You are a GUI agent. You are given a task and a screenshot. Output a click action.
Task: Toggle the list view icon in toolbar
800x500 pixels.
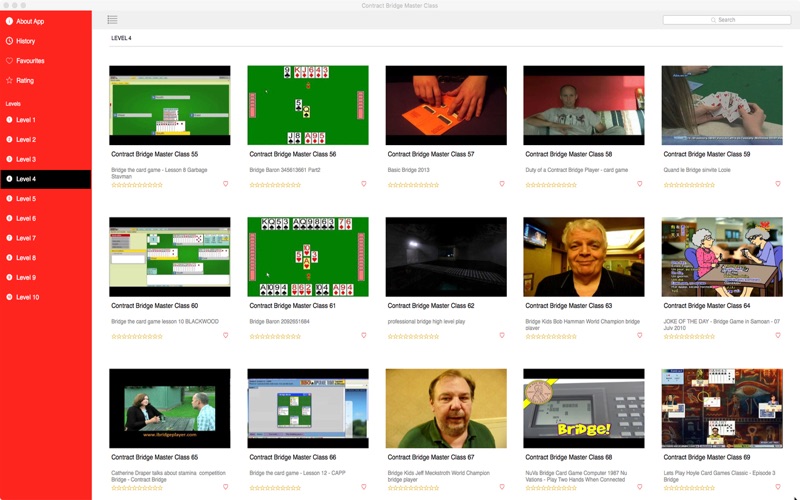tap(112, 19)
